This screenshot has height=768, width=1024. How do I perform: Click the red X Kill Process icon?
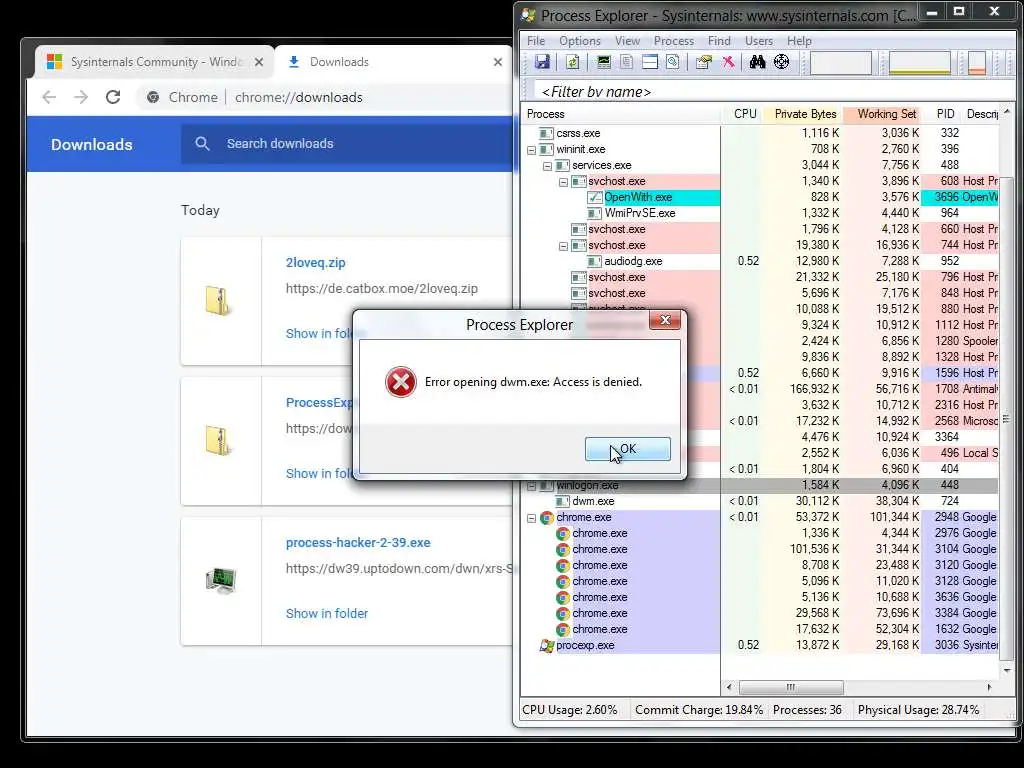pyautogui.click(x=728, y=62)
